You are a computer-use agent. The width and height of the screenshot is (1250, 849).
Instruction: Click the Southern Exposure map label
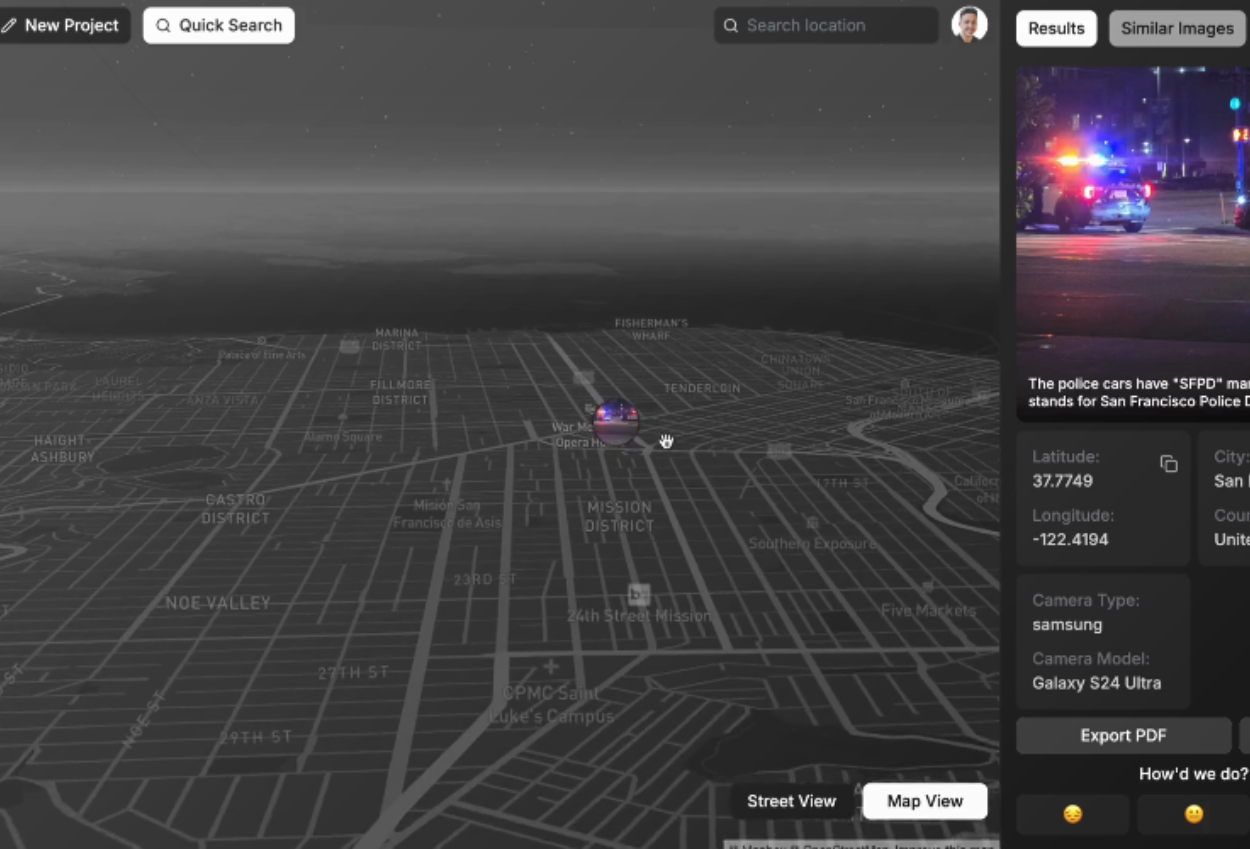[812, 544]
